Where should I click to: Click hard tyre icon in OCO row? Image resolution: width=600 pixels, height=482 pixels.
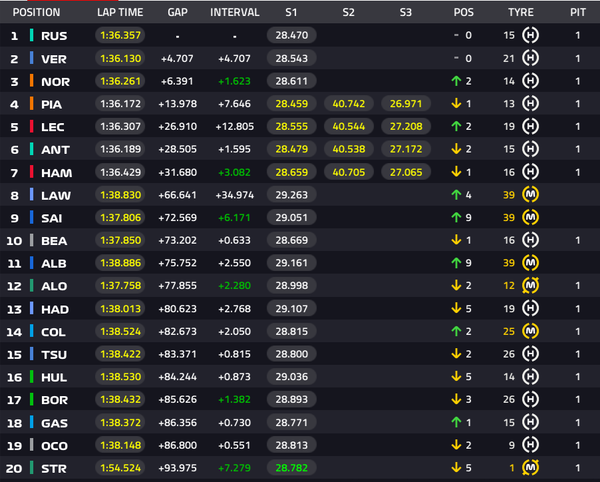point(530,445)
